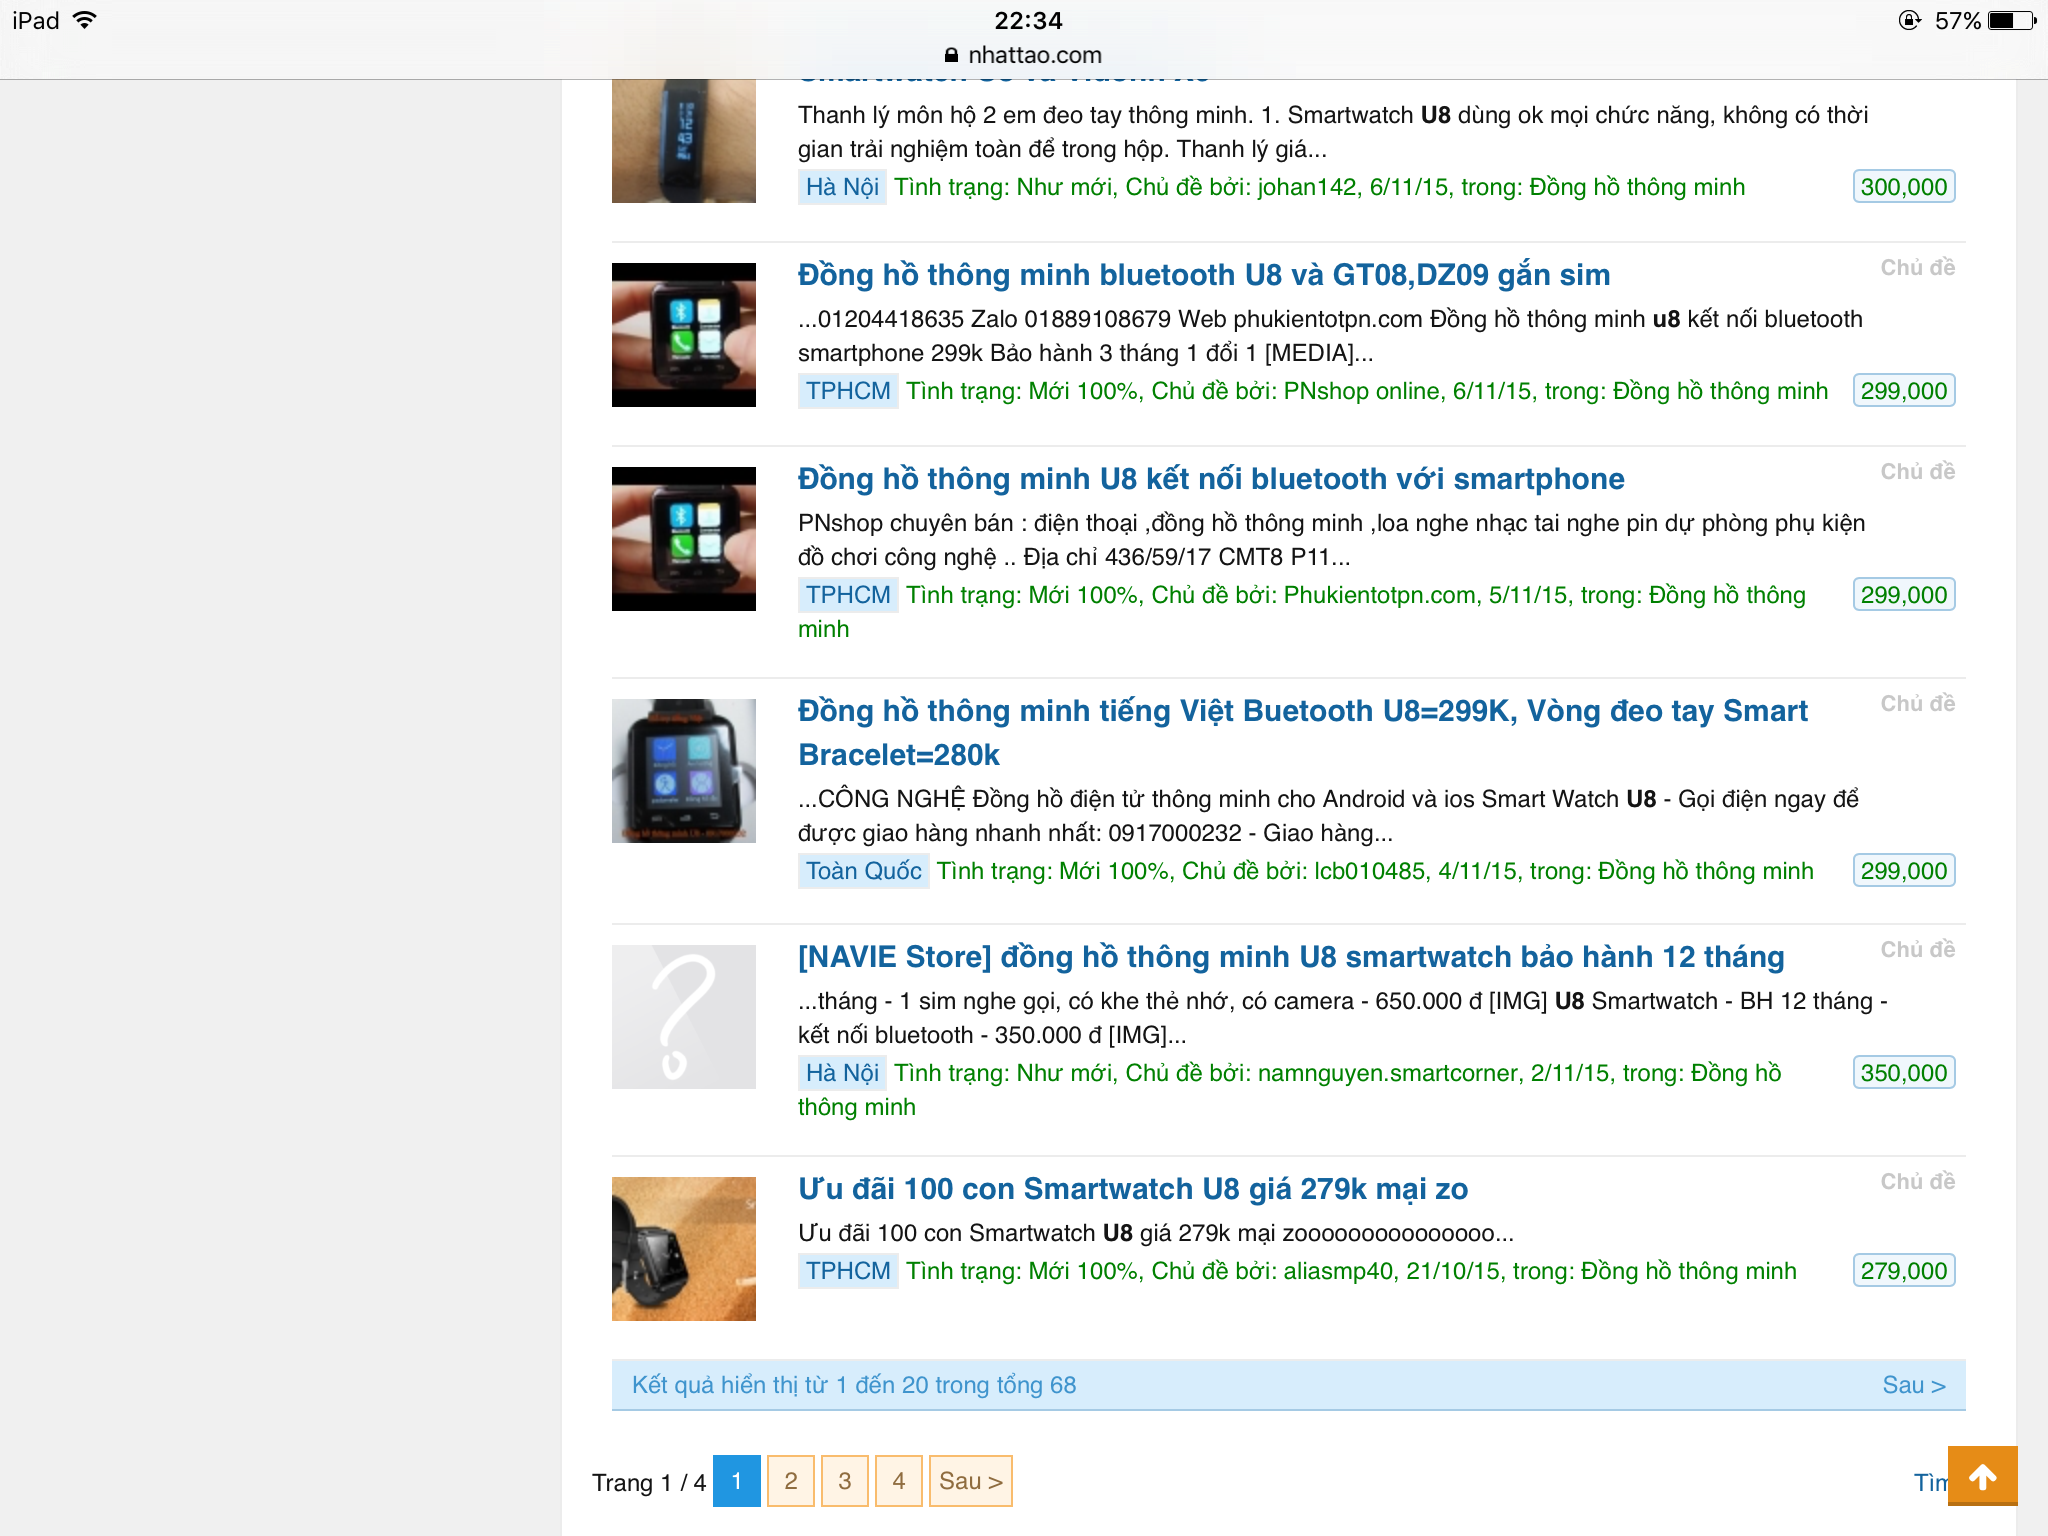Open user aliasmp40 profile link

(x=1338, y=1271)
